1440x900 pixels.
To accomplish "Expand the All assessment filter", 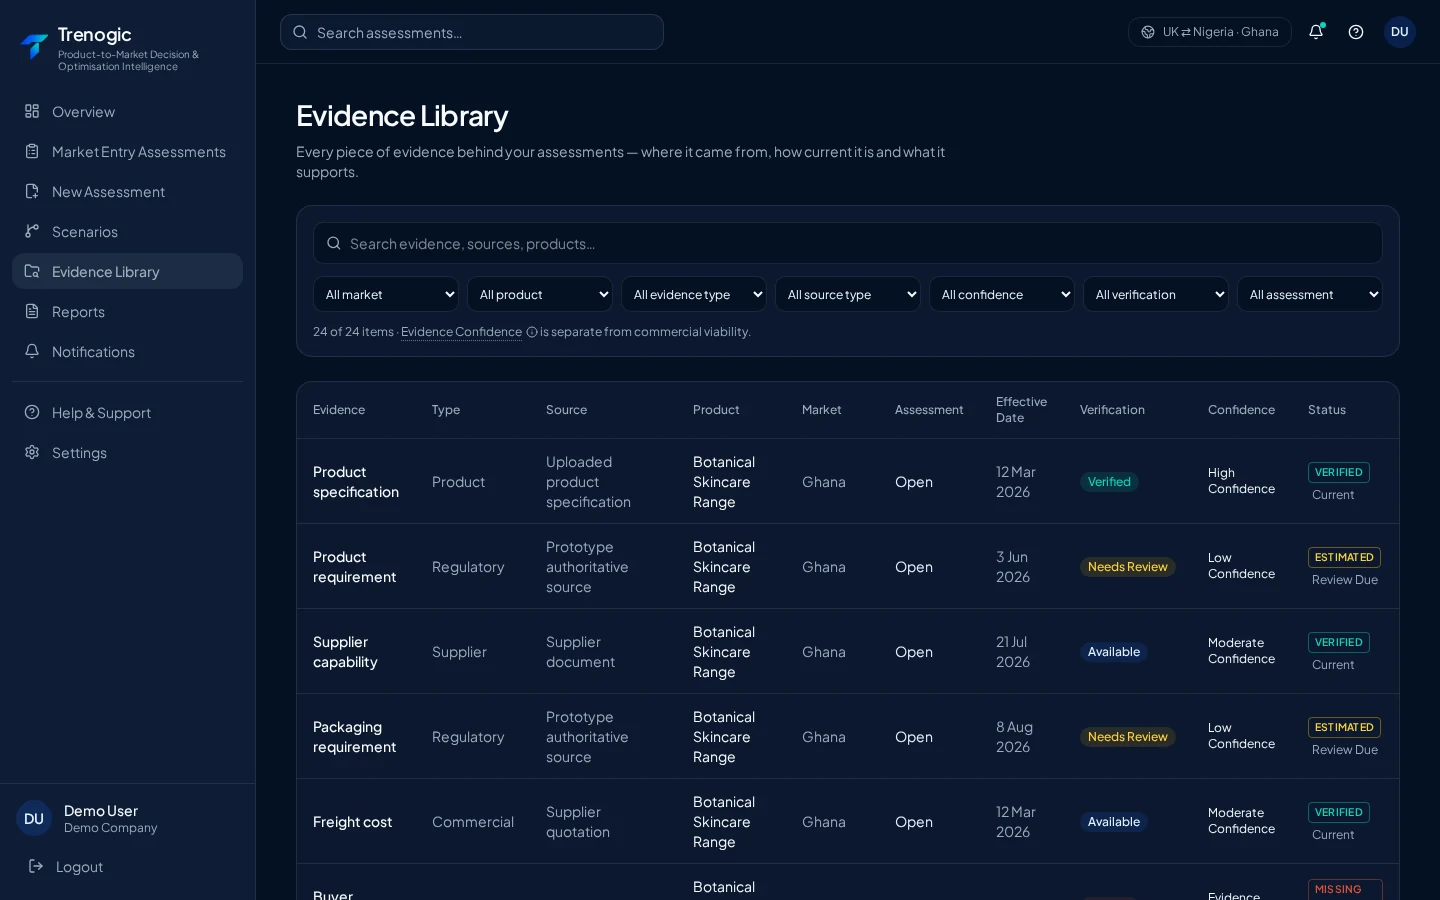I will pos(1310,294).
